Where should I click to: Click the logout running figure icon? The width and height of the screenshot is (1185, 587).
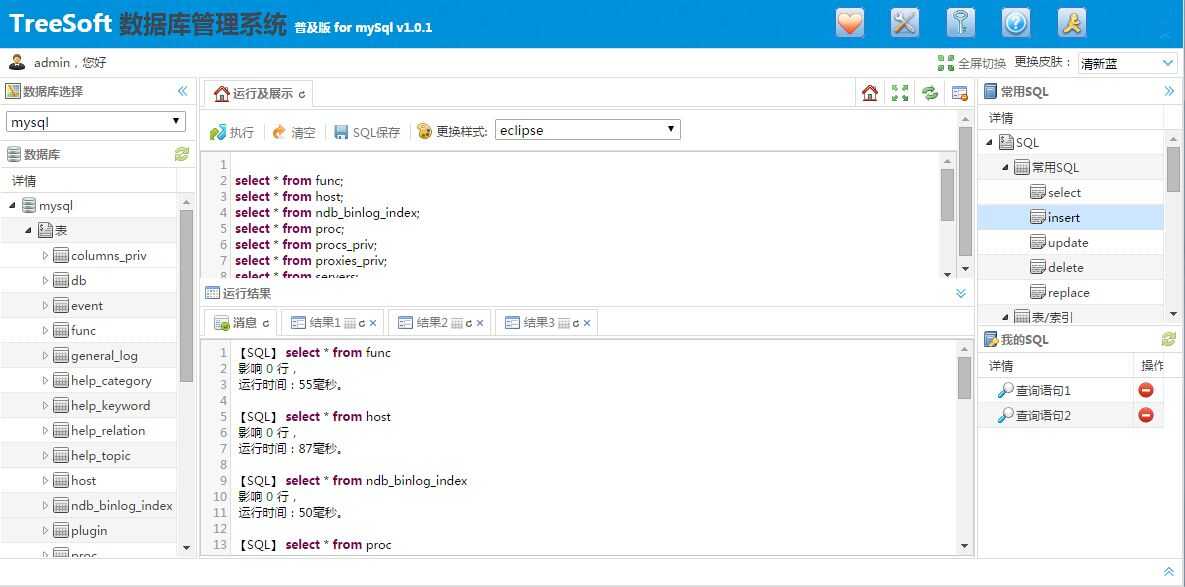pyautogui.click(x=1072, y=23)
